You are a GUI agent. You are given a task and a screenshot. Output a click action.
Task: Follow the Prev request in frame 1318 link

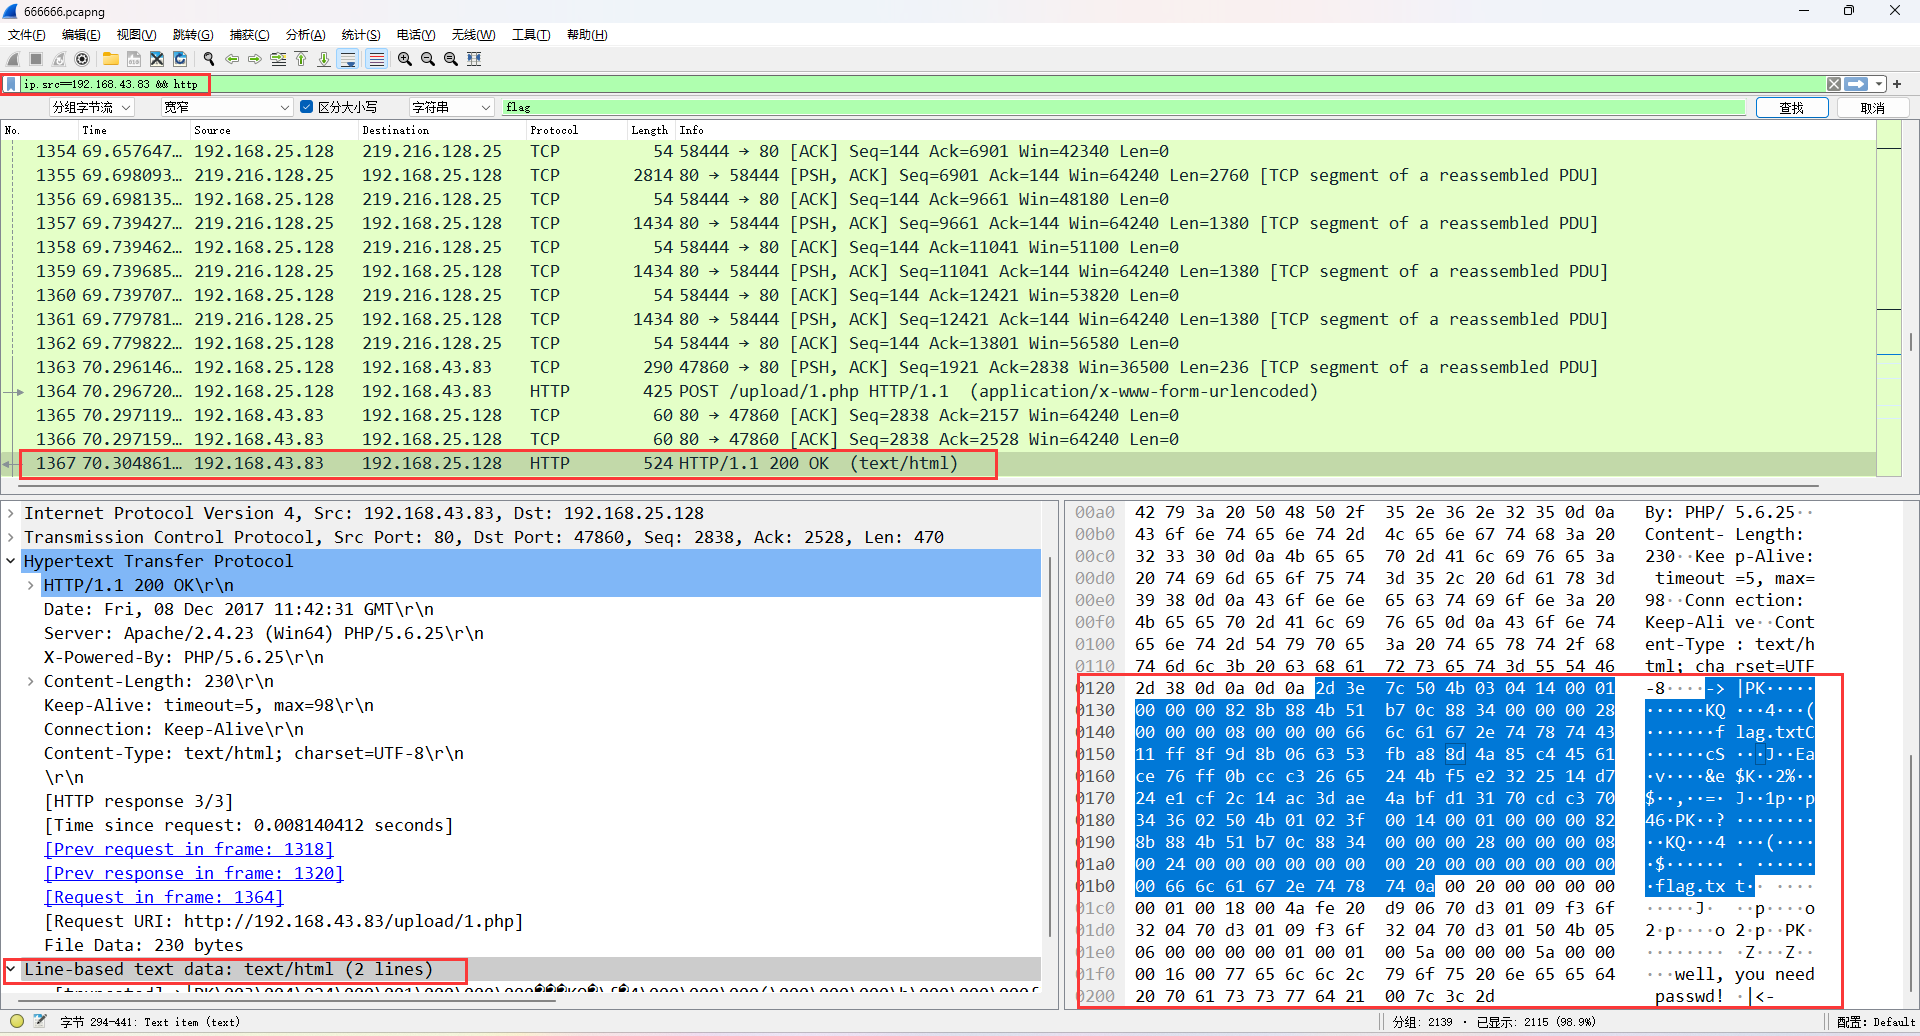pos(189,849)
